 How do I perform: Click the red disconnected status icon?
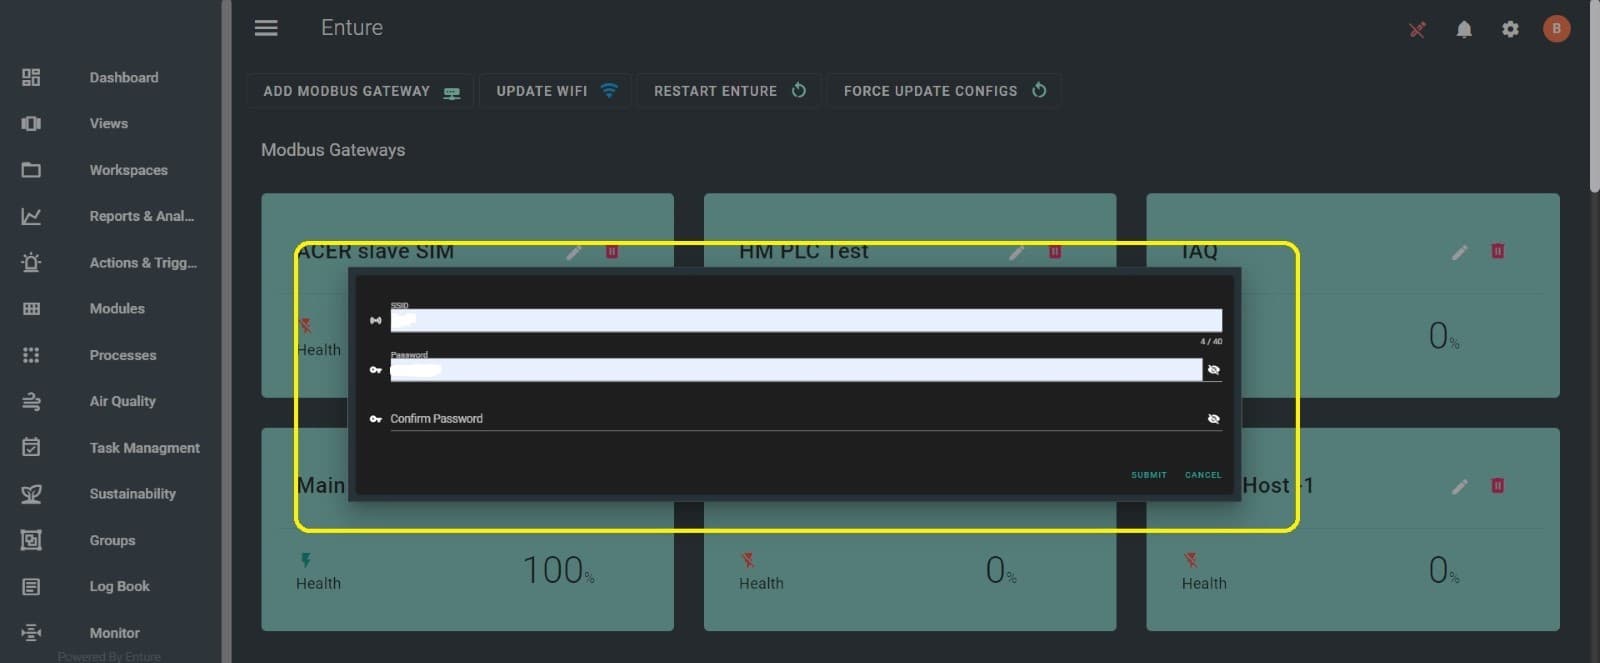pos(1417,30)
